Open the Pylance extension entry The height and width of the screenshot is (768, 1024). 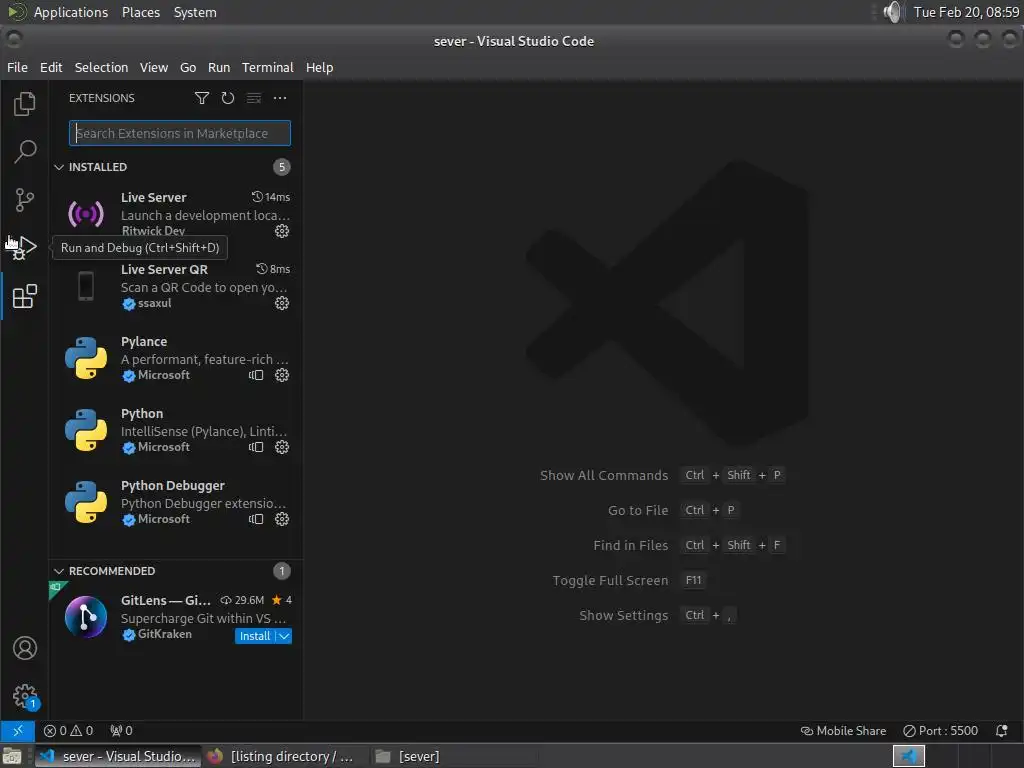point(176,358)
